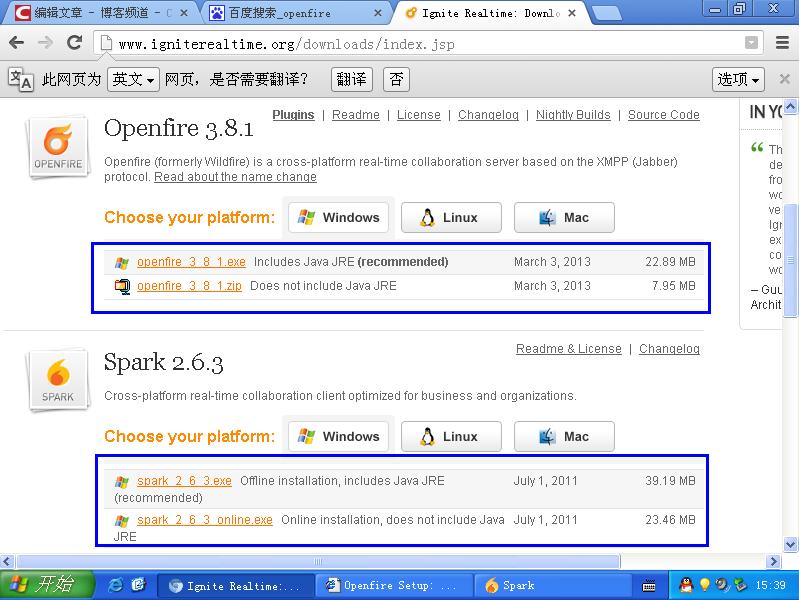Open the Nightly Builds link
Screen dimensions: 799x600
click(x=573, y=115)
